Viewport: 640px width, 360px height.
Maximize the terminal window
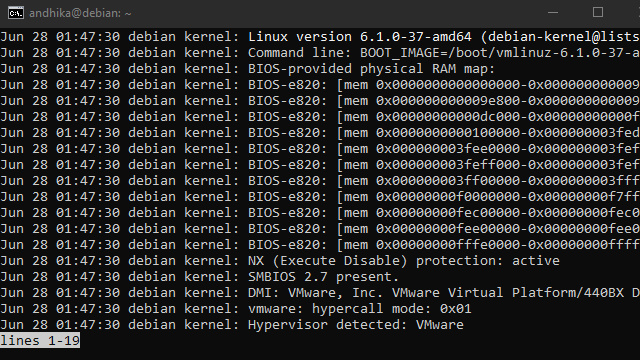click(598, 12)
